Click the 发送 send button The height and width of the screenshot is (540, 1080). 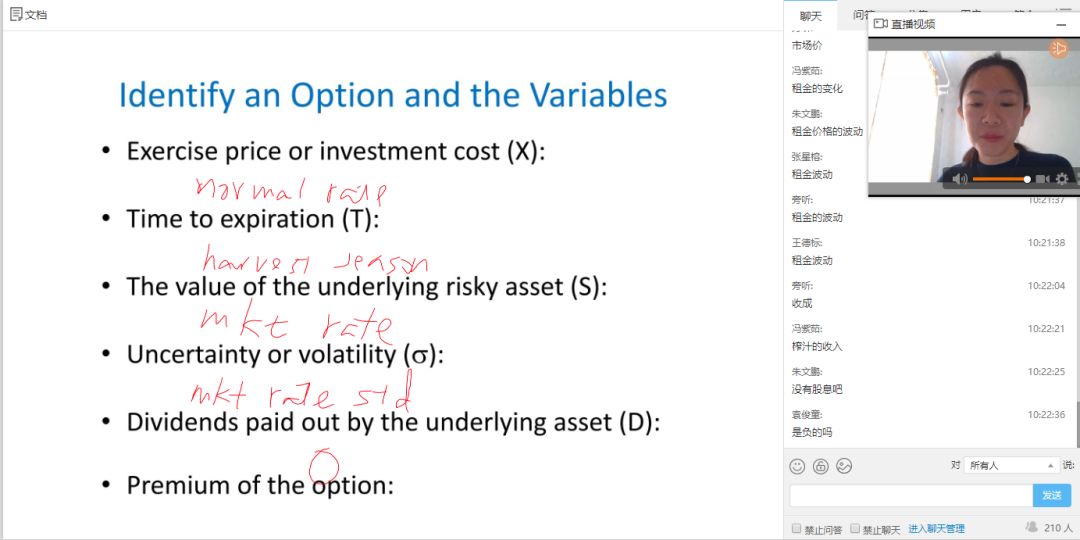point(1051,495)
